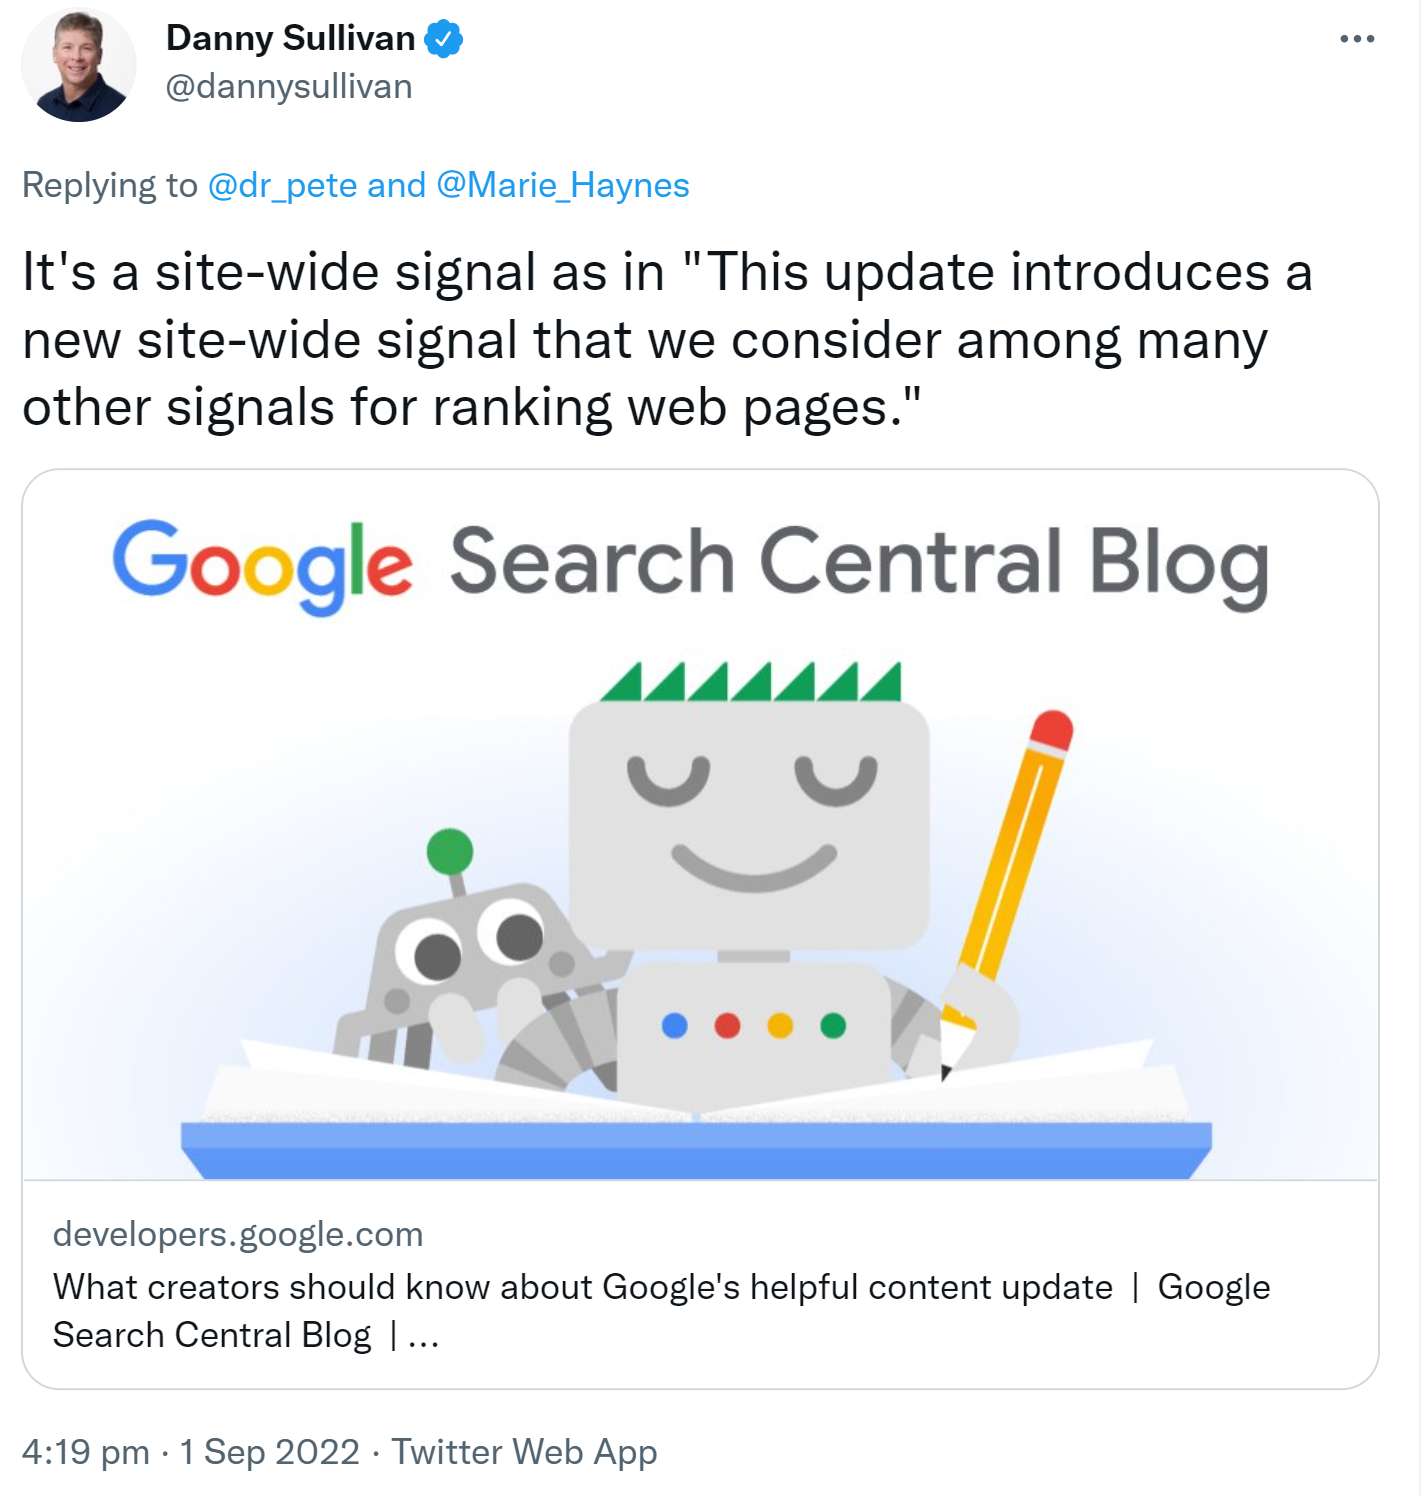Open the tweet options ellipsis menu
The image size is (1426, 1496).
[x=1358, y=38]
